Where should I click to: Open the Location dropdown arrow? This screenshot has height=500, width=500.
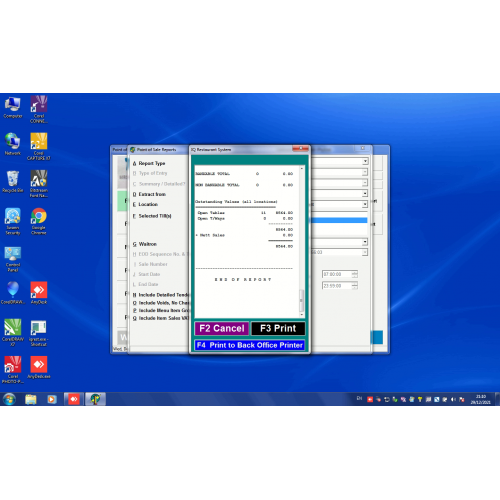click(365, 204)
